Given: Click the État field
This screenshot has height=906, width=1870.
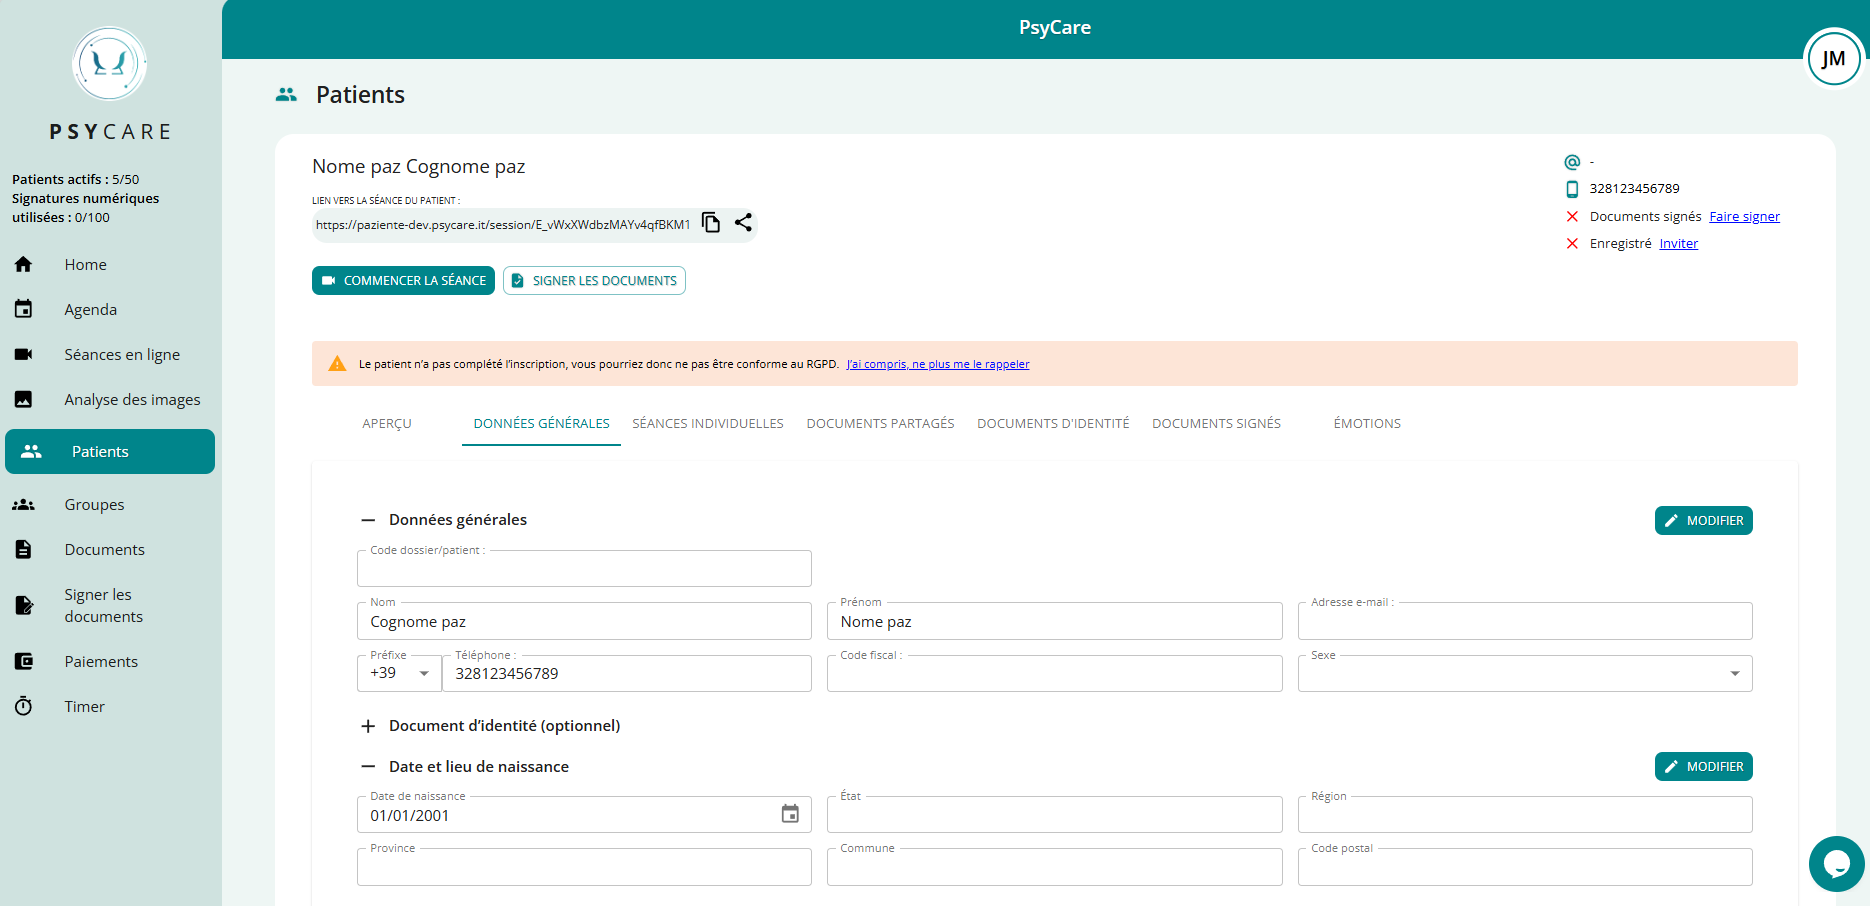Looking at the screenshot, I should pos(1054,814).
